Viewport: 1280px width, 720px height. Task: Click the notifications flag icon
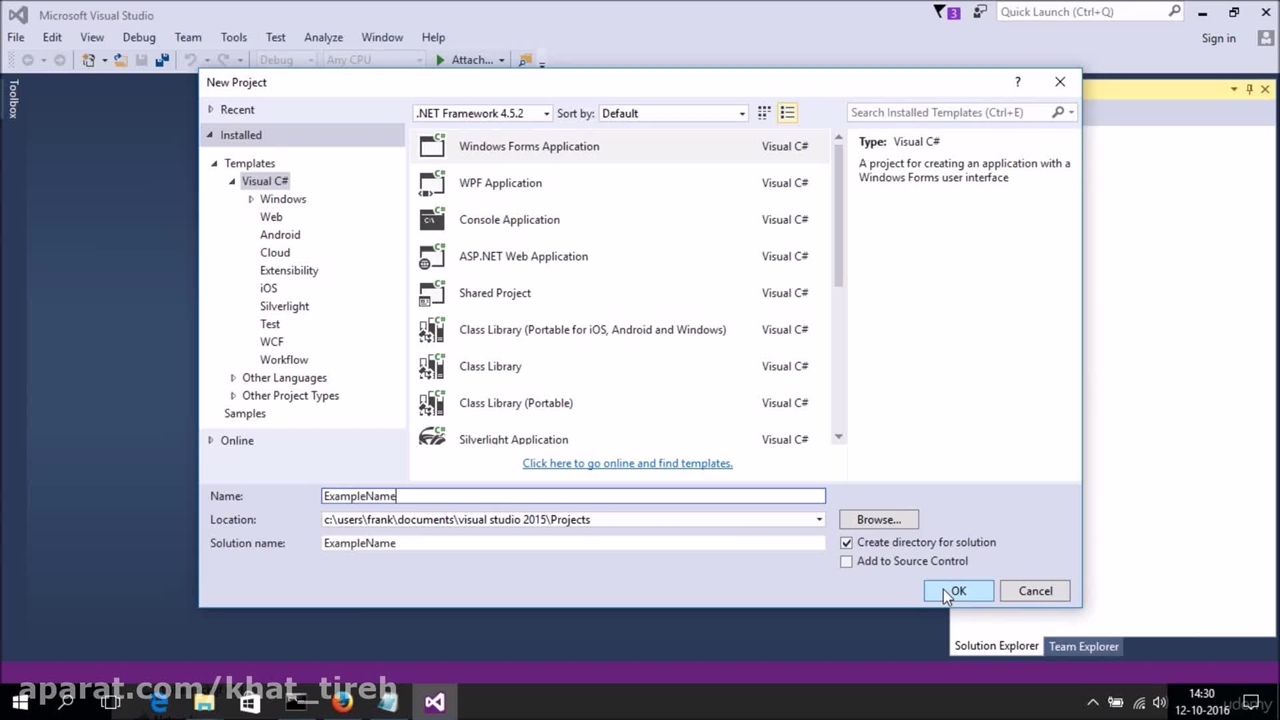[x=940, y=12]
